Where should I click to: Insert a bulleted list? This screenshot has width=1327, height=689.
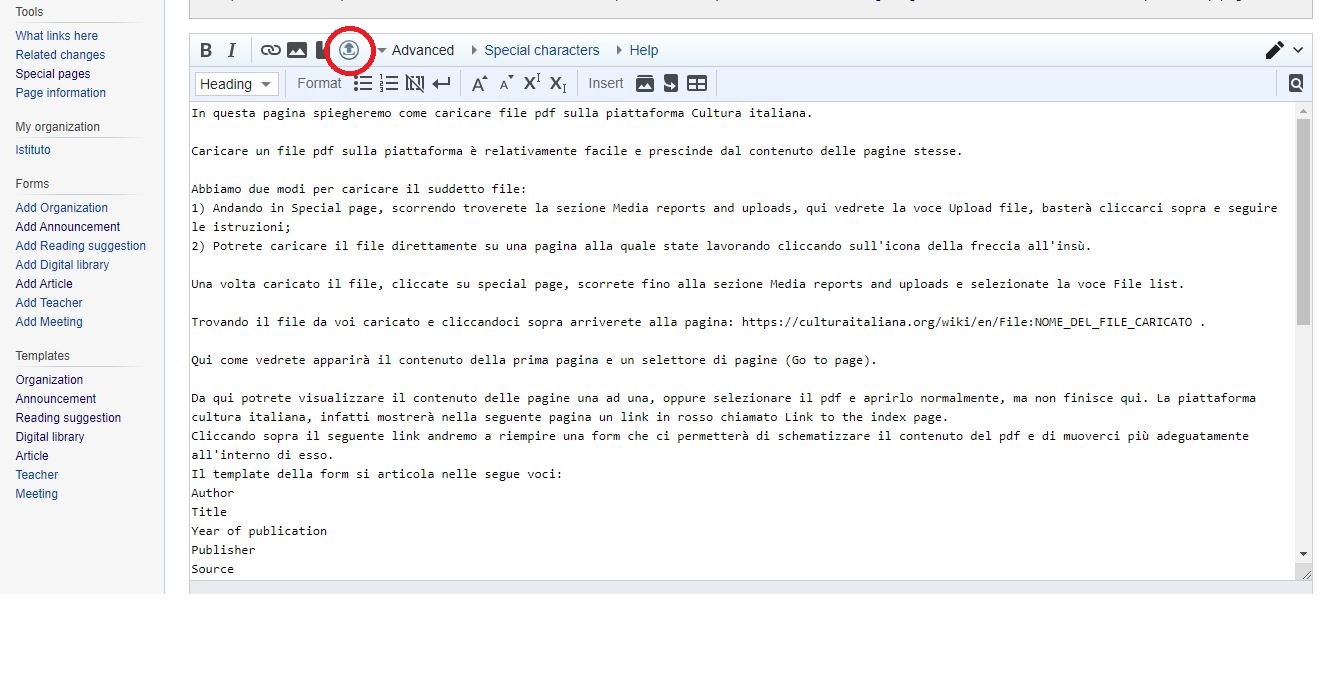[x=363, y=84]
